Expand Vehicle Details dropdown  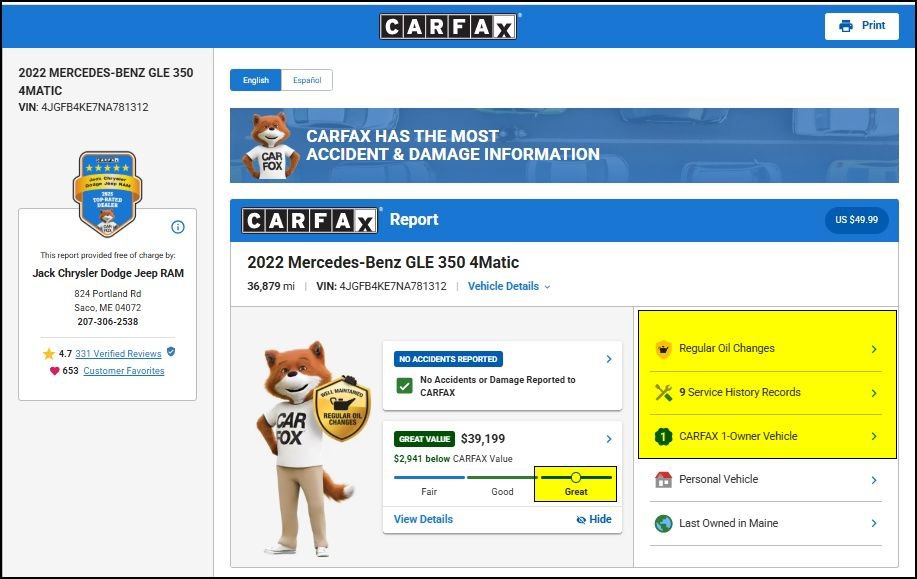click(x=509, y=287)
